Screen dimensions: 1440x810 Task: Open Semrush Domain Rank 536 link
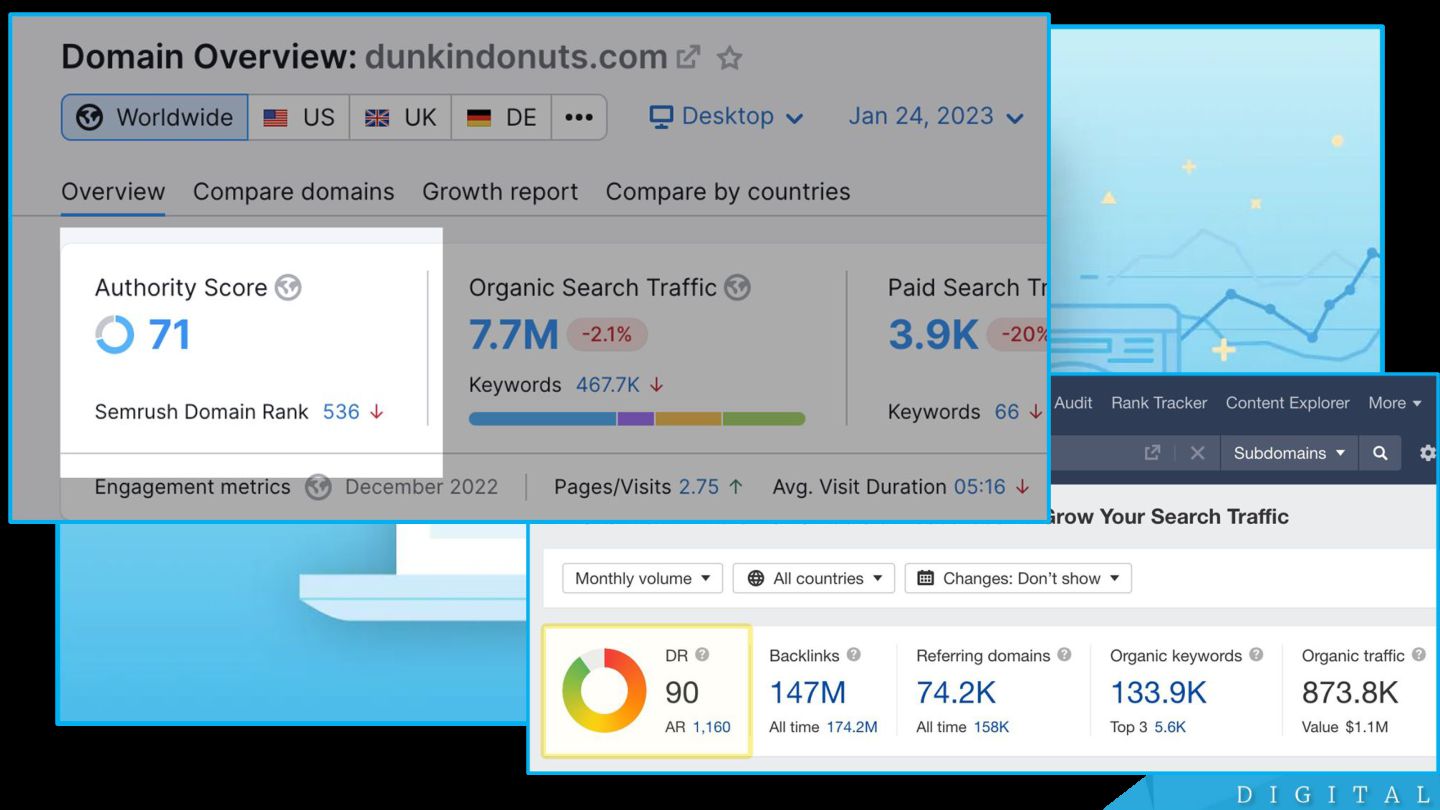341,412
